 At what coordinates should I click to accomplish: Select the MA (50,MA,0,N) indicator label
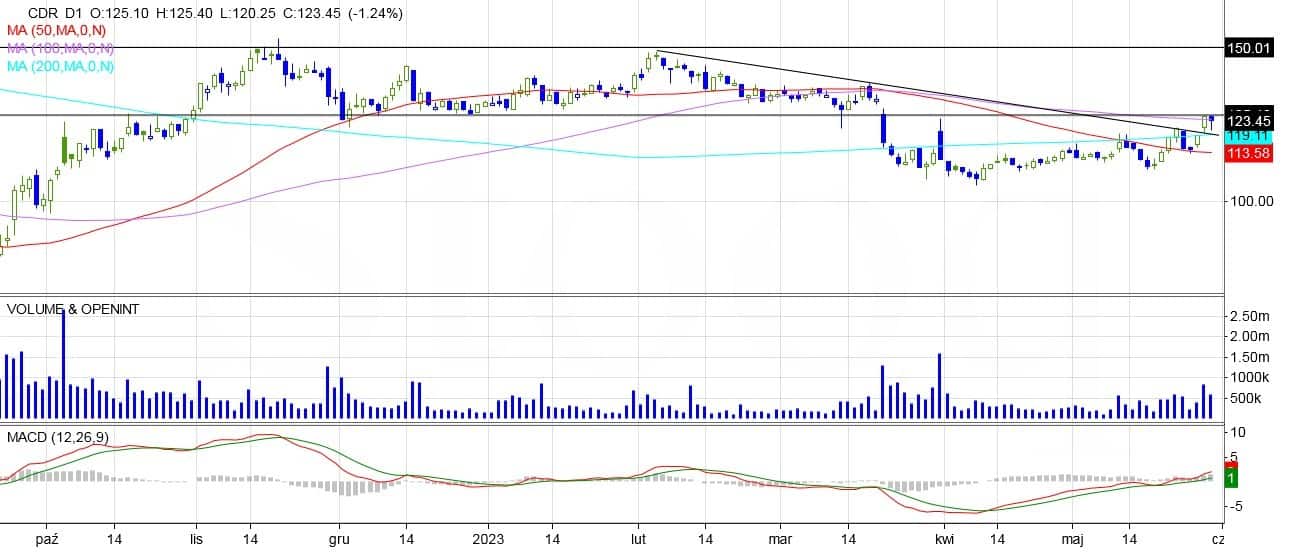click(x=56, y=31)
